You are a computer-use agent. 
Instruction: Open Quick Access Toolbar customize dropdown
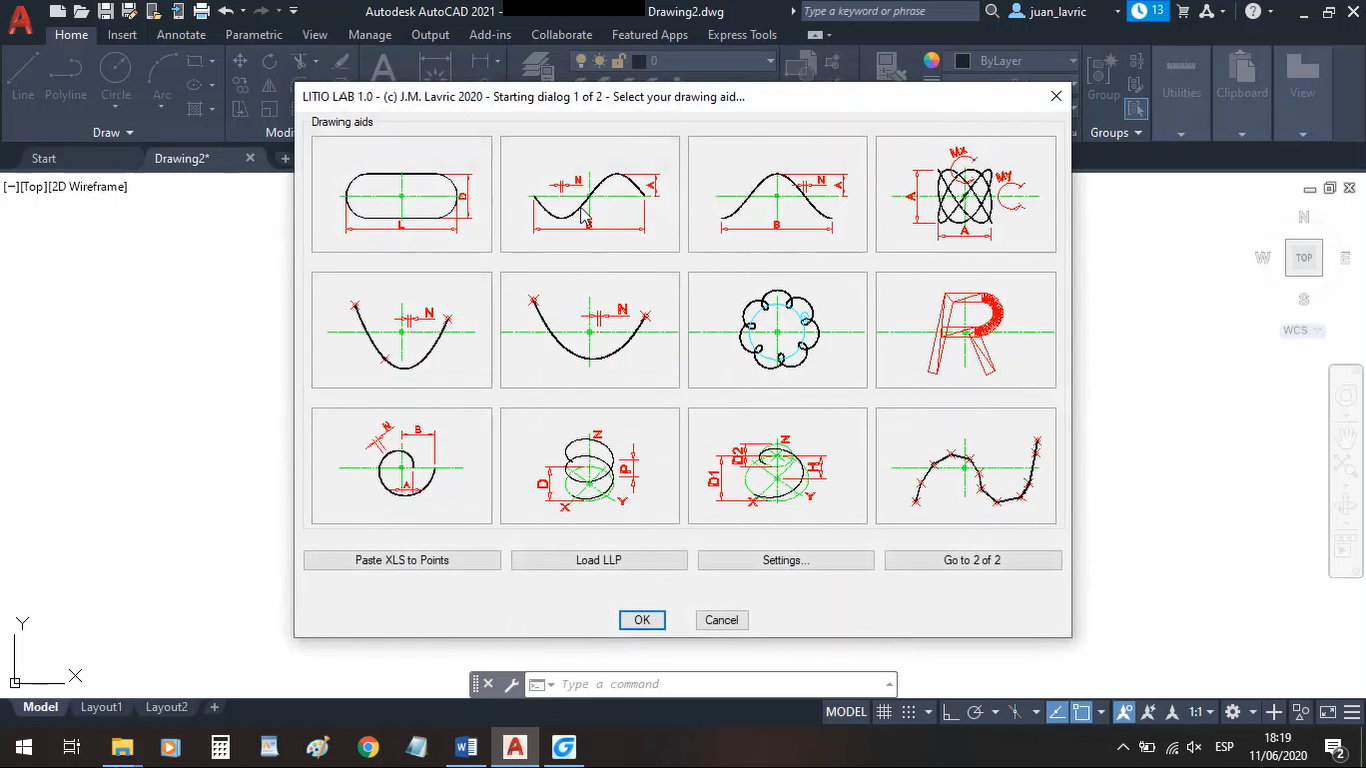click(x=293, y=11)
